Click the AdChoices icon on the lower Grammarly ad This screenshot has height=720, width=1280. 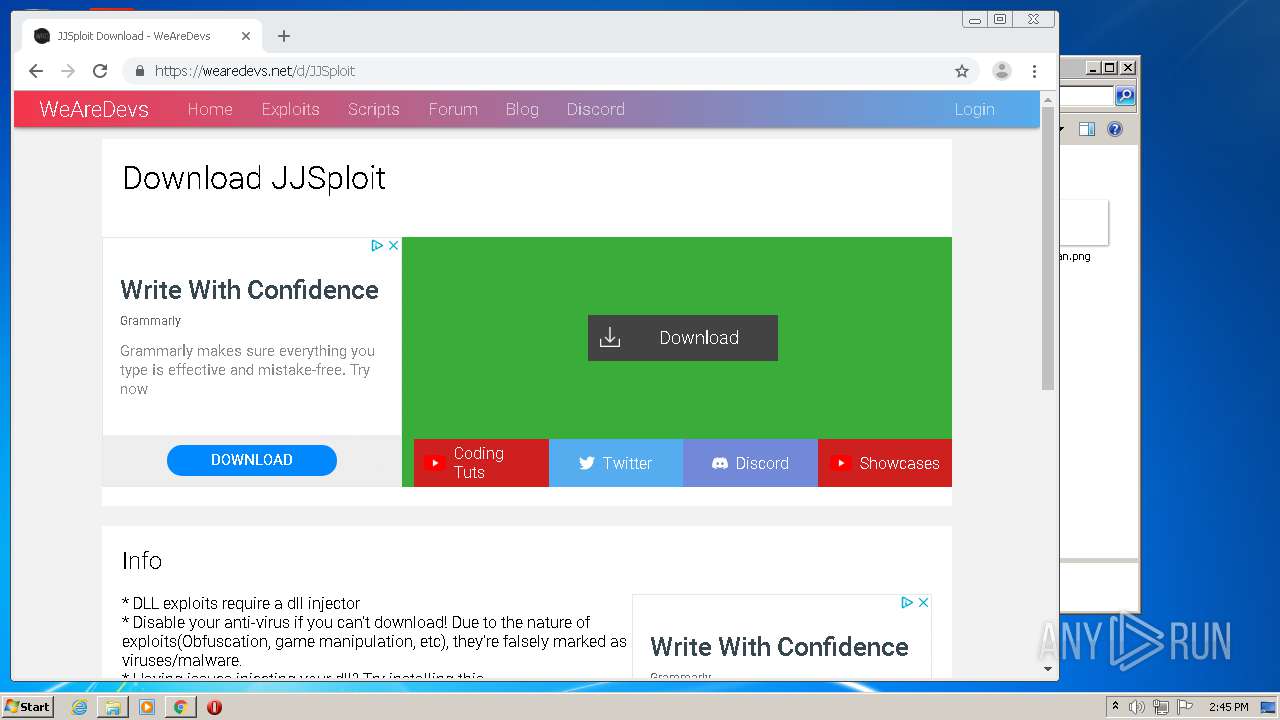[907, 602]
